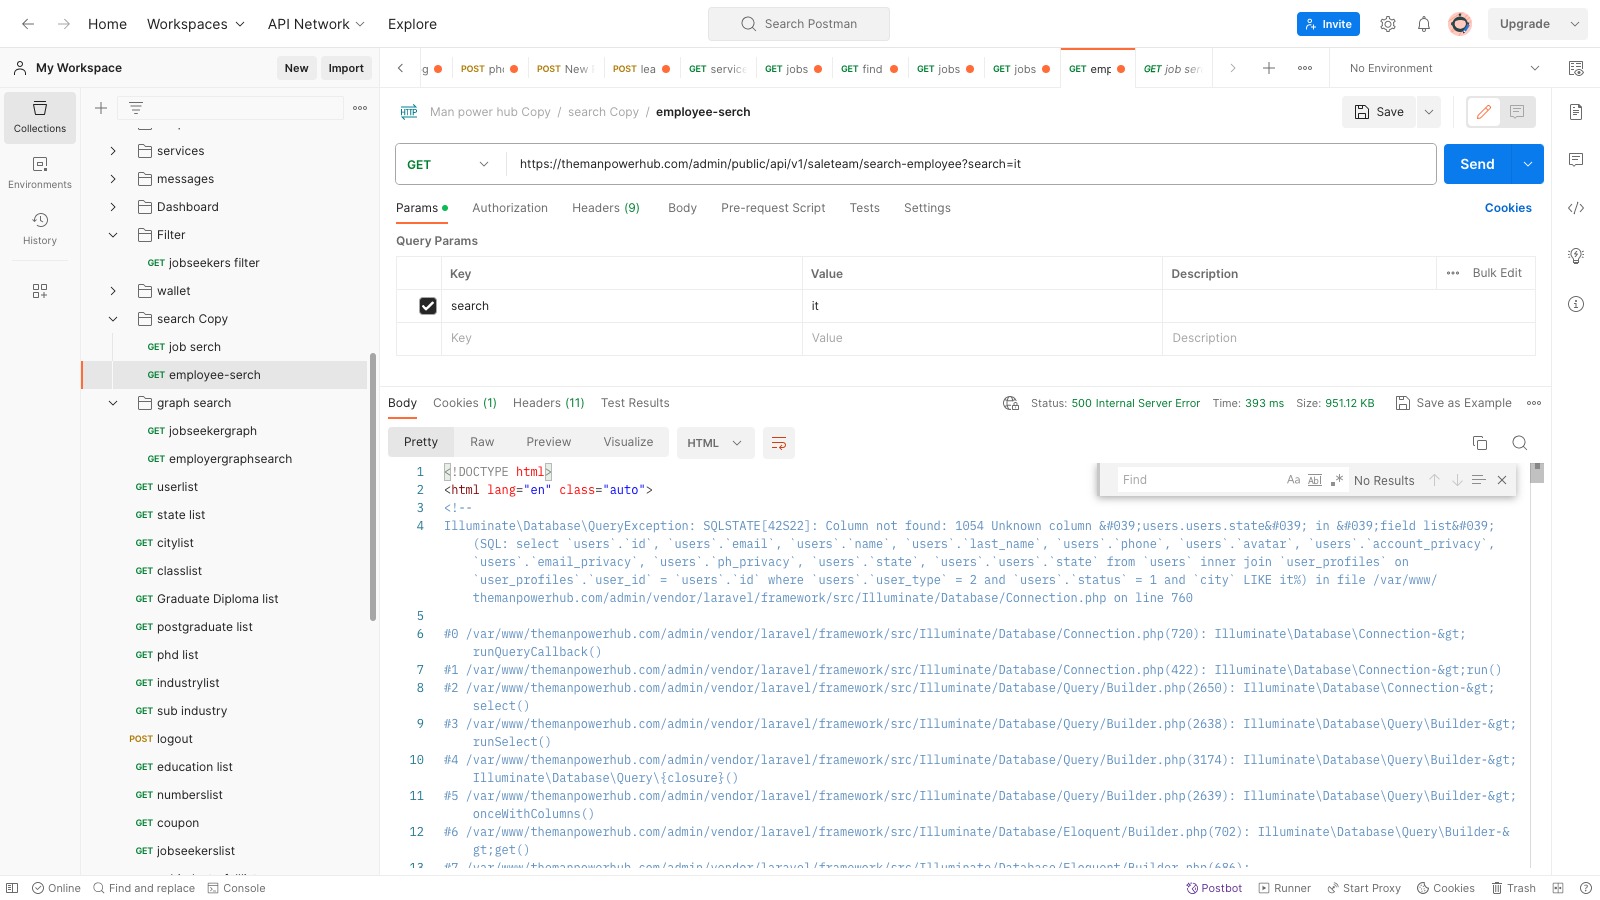Click the back navigation arrow

(x=28, y=24)
